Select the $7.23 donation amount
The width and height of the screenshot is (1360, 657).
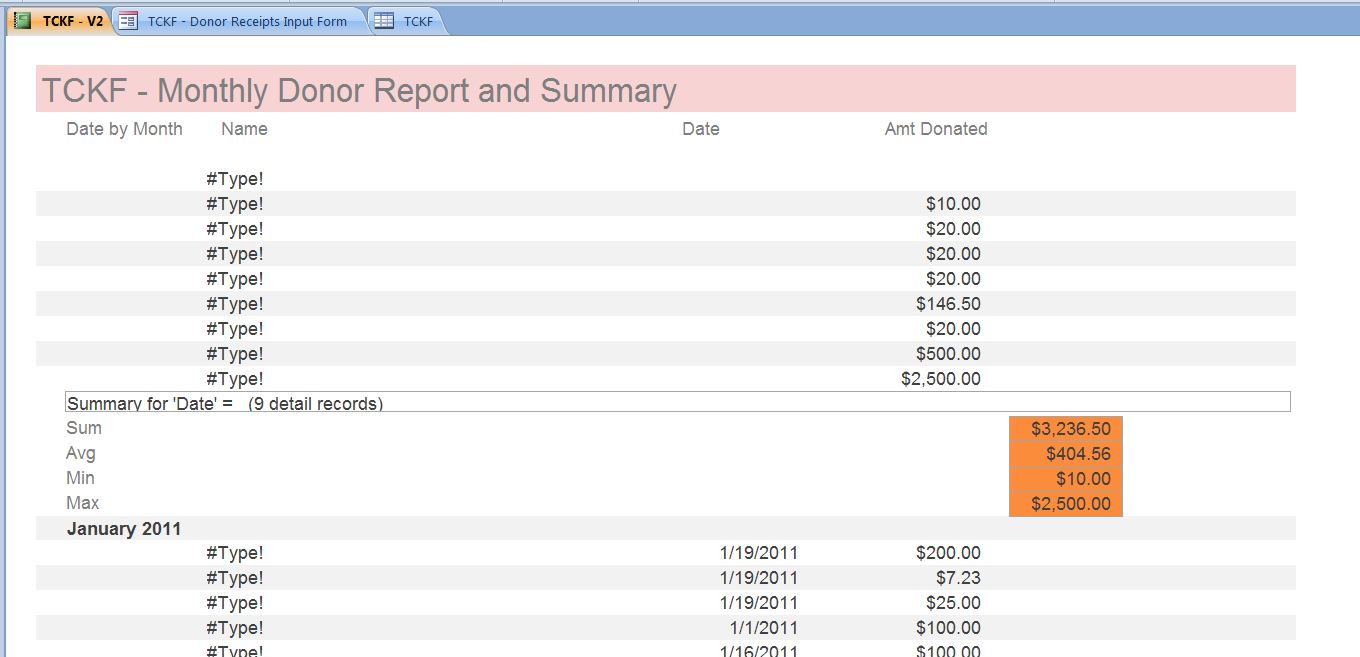[x=959, y=578]
